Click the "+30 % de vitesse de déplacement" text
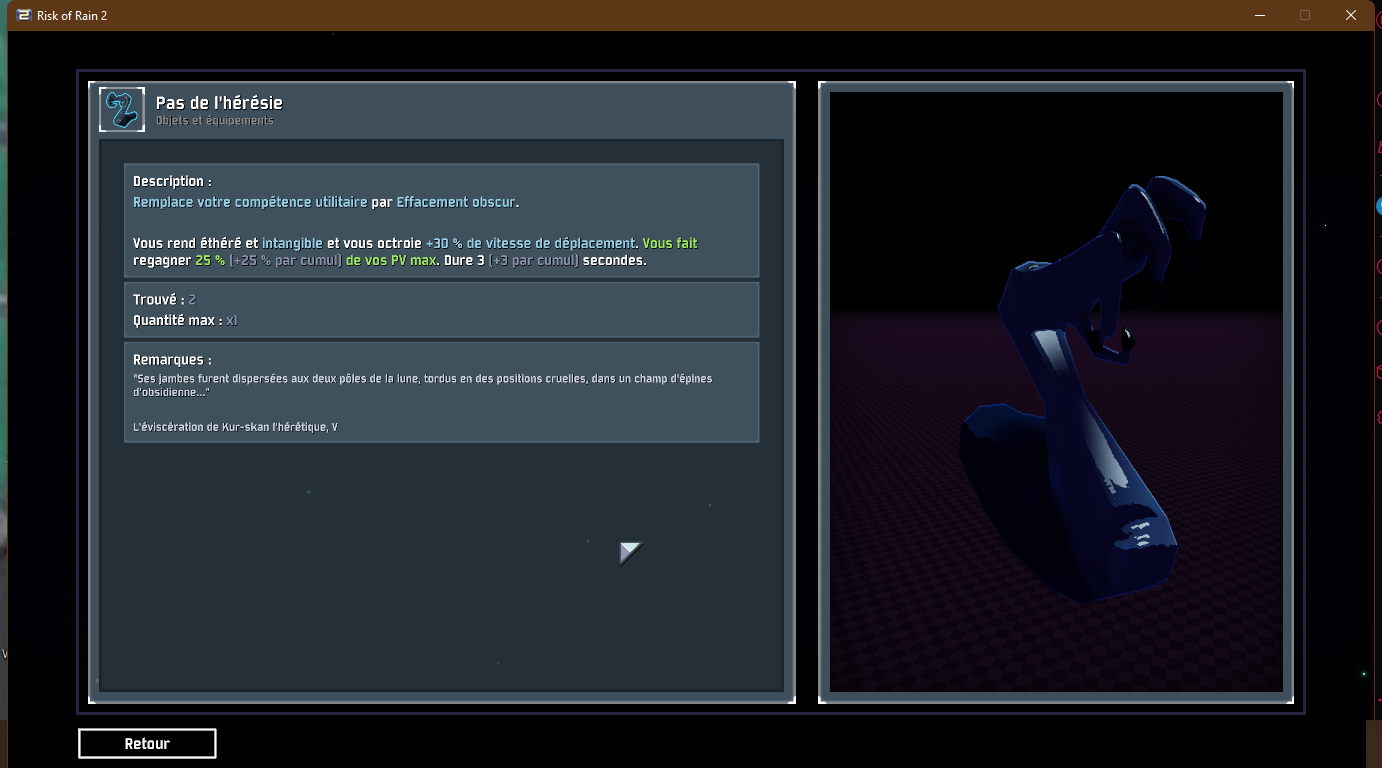This screenshot has width=1382, height=768. pos(530,243)
